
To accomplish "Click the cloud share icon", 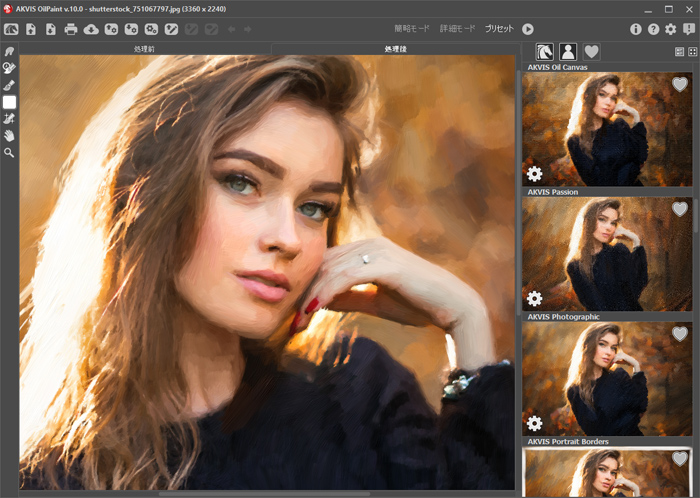I will [x=91, y=29].
